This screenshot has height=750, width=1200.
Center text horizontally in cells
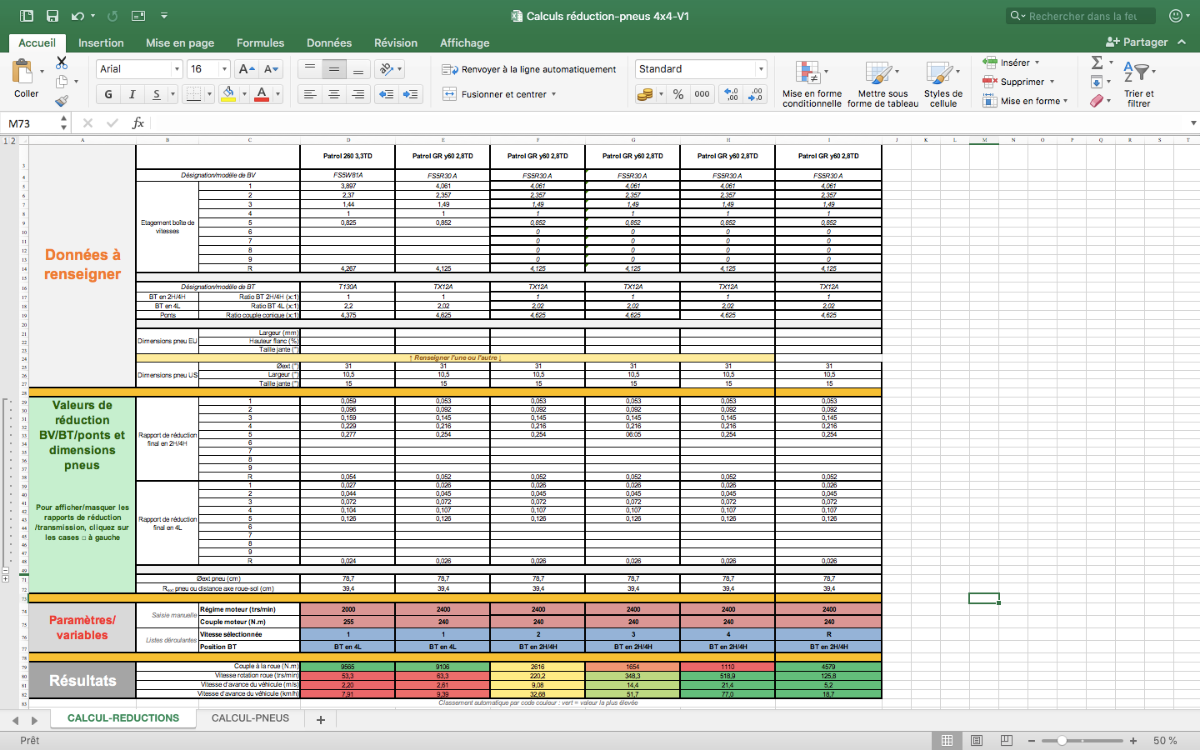pos(335,94)
